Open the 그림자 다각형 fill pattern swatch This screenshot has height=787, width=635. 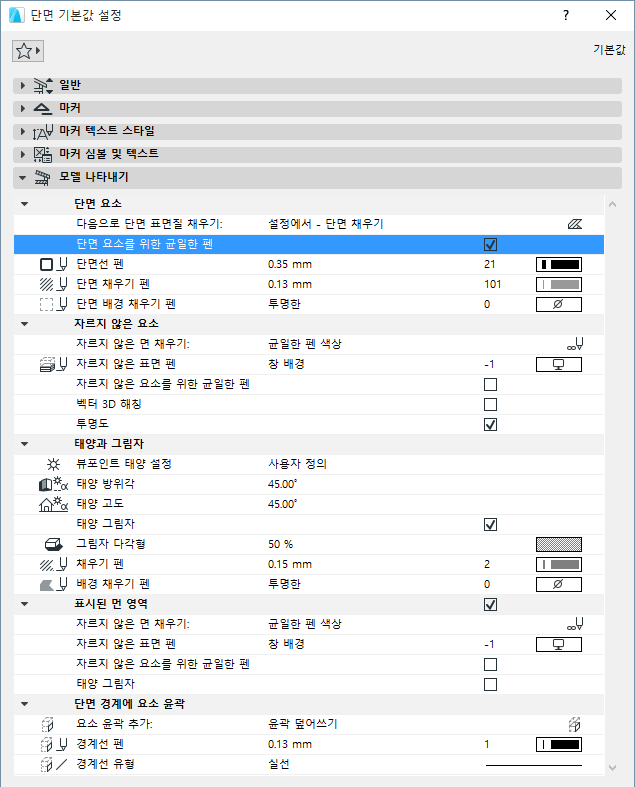559,544
